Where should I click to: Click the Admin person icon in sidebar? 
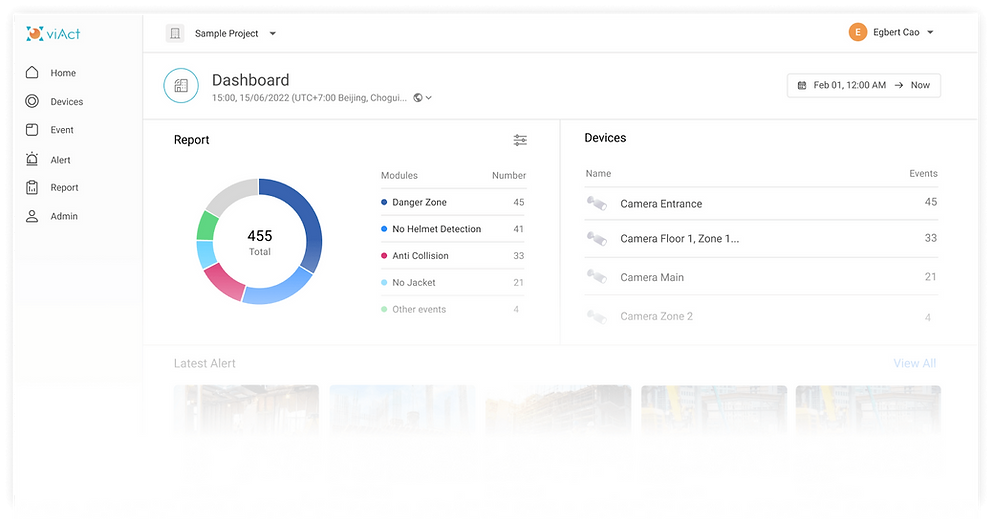pyautogui.click(x=32, y=216)
